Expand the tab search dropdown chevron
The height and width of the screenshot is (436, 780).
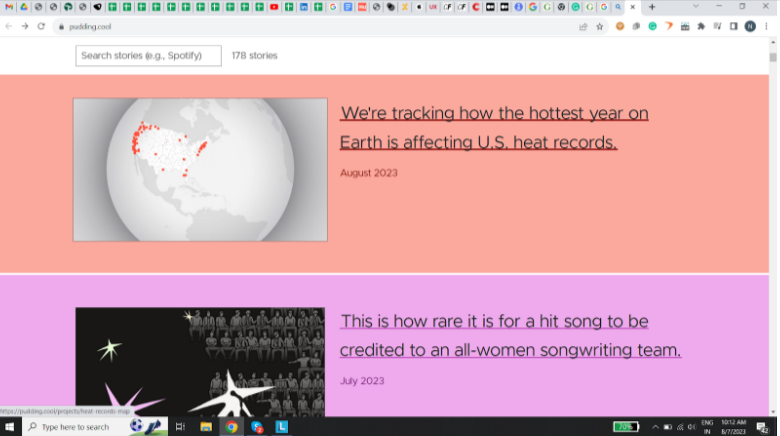[x=696, y=6]
